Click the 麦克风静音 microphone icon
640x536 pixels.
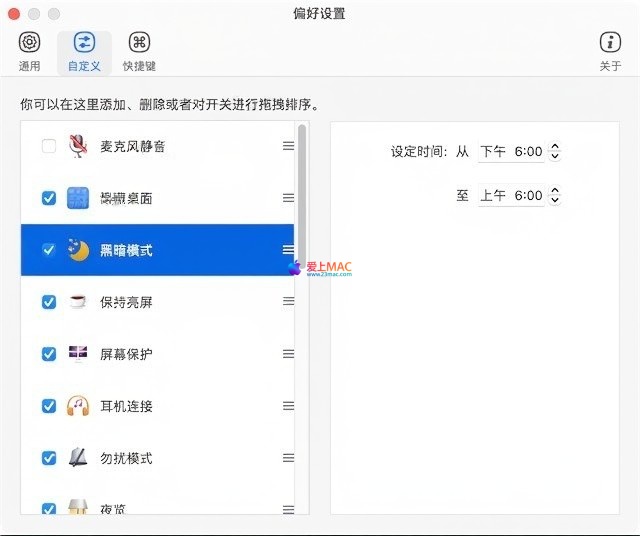pyautogui.click(x=78, y=146)
